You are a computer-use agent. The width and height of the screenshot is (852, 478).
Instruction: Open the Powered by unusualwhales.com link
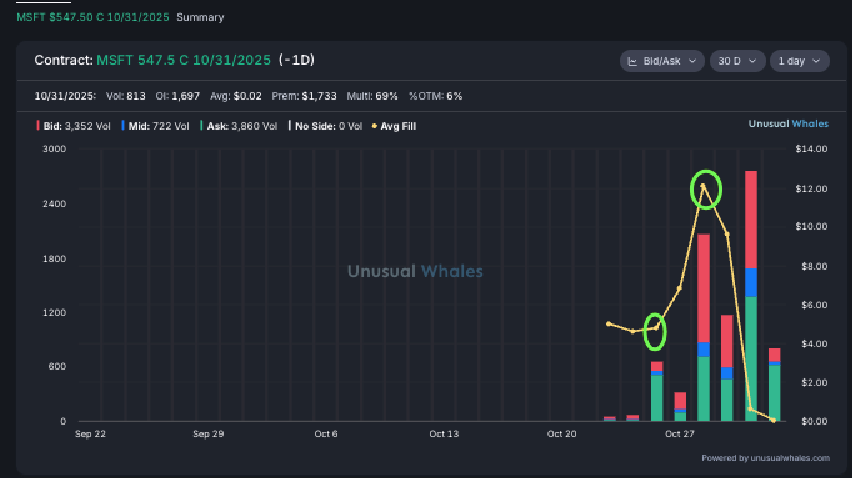(766, 458)
